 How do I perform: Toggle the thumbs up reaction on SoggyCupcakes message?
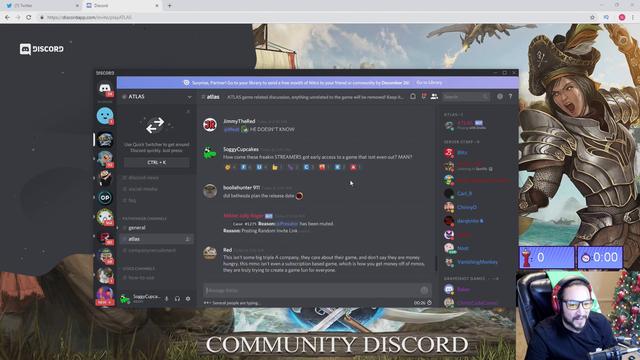(278, 167)
